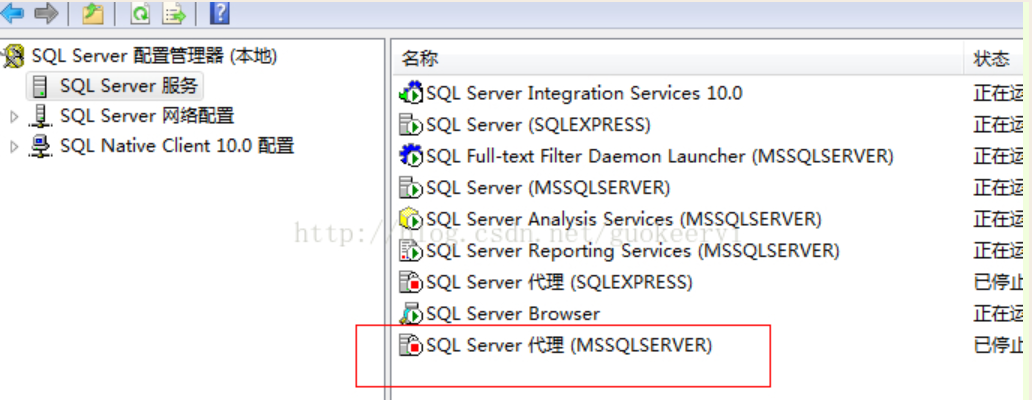
Task: Select SQL Server Reporting Services (MSSQLSERVER)
Action: tap(632, 250)
